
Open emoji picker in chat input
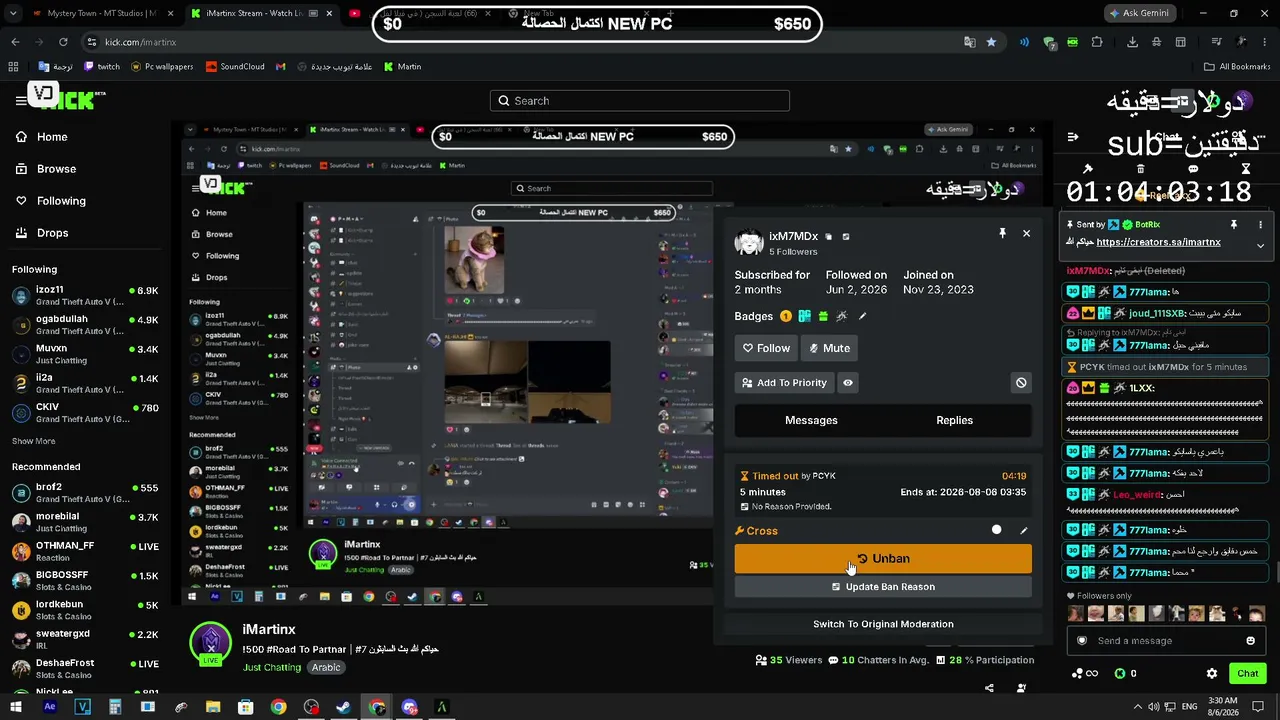click(x=1250, y=641)
